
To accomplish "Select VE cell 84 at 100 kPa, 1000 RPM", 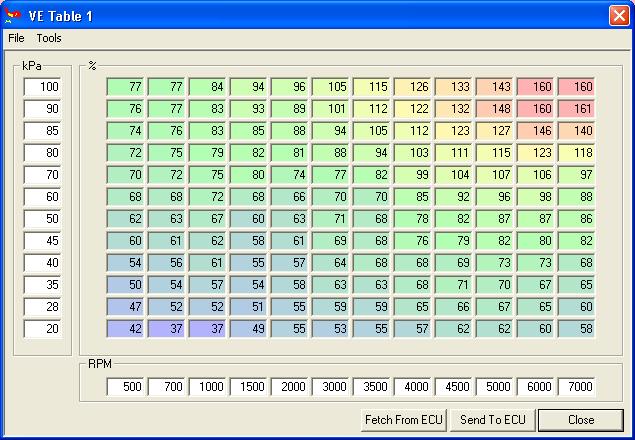I will tap(207, 87).
